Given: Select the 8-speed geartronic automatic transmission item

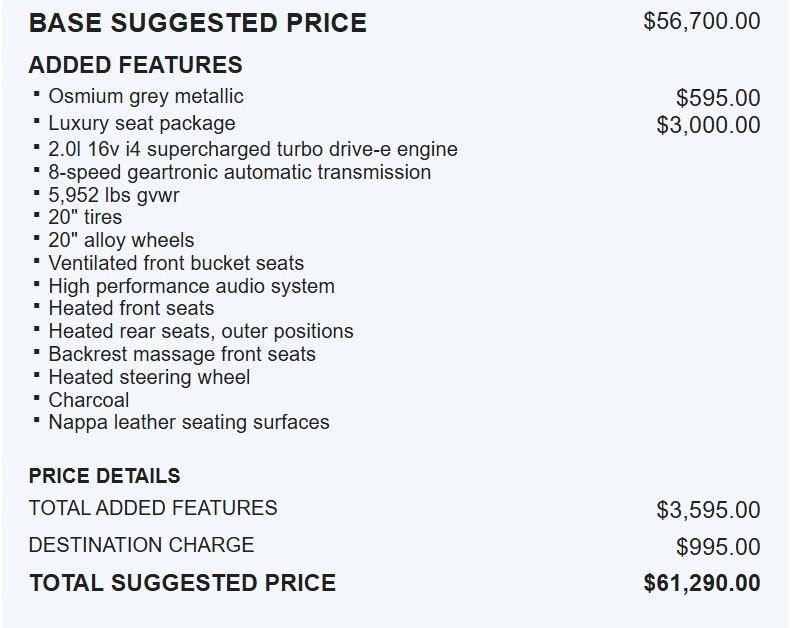Looking at the screenshot, I should (x=240, y=172).
